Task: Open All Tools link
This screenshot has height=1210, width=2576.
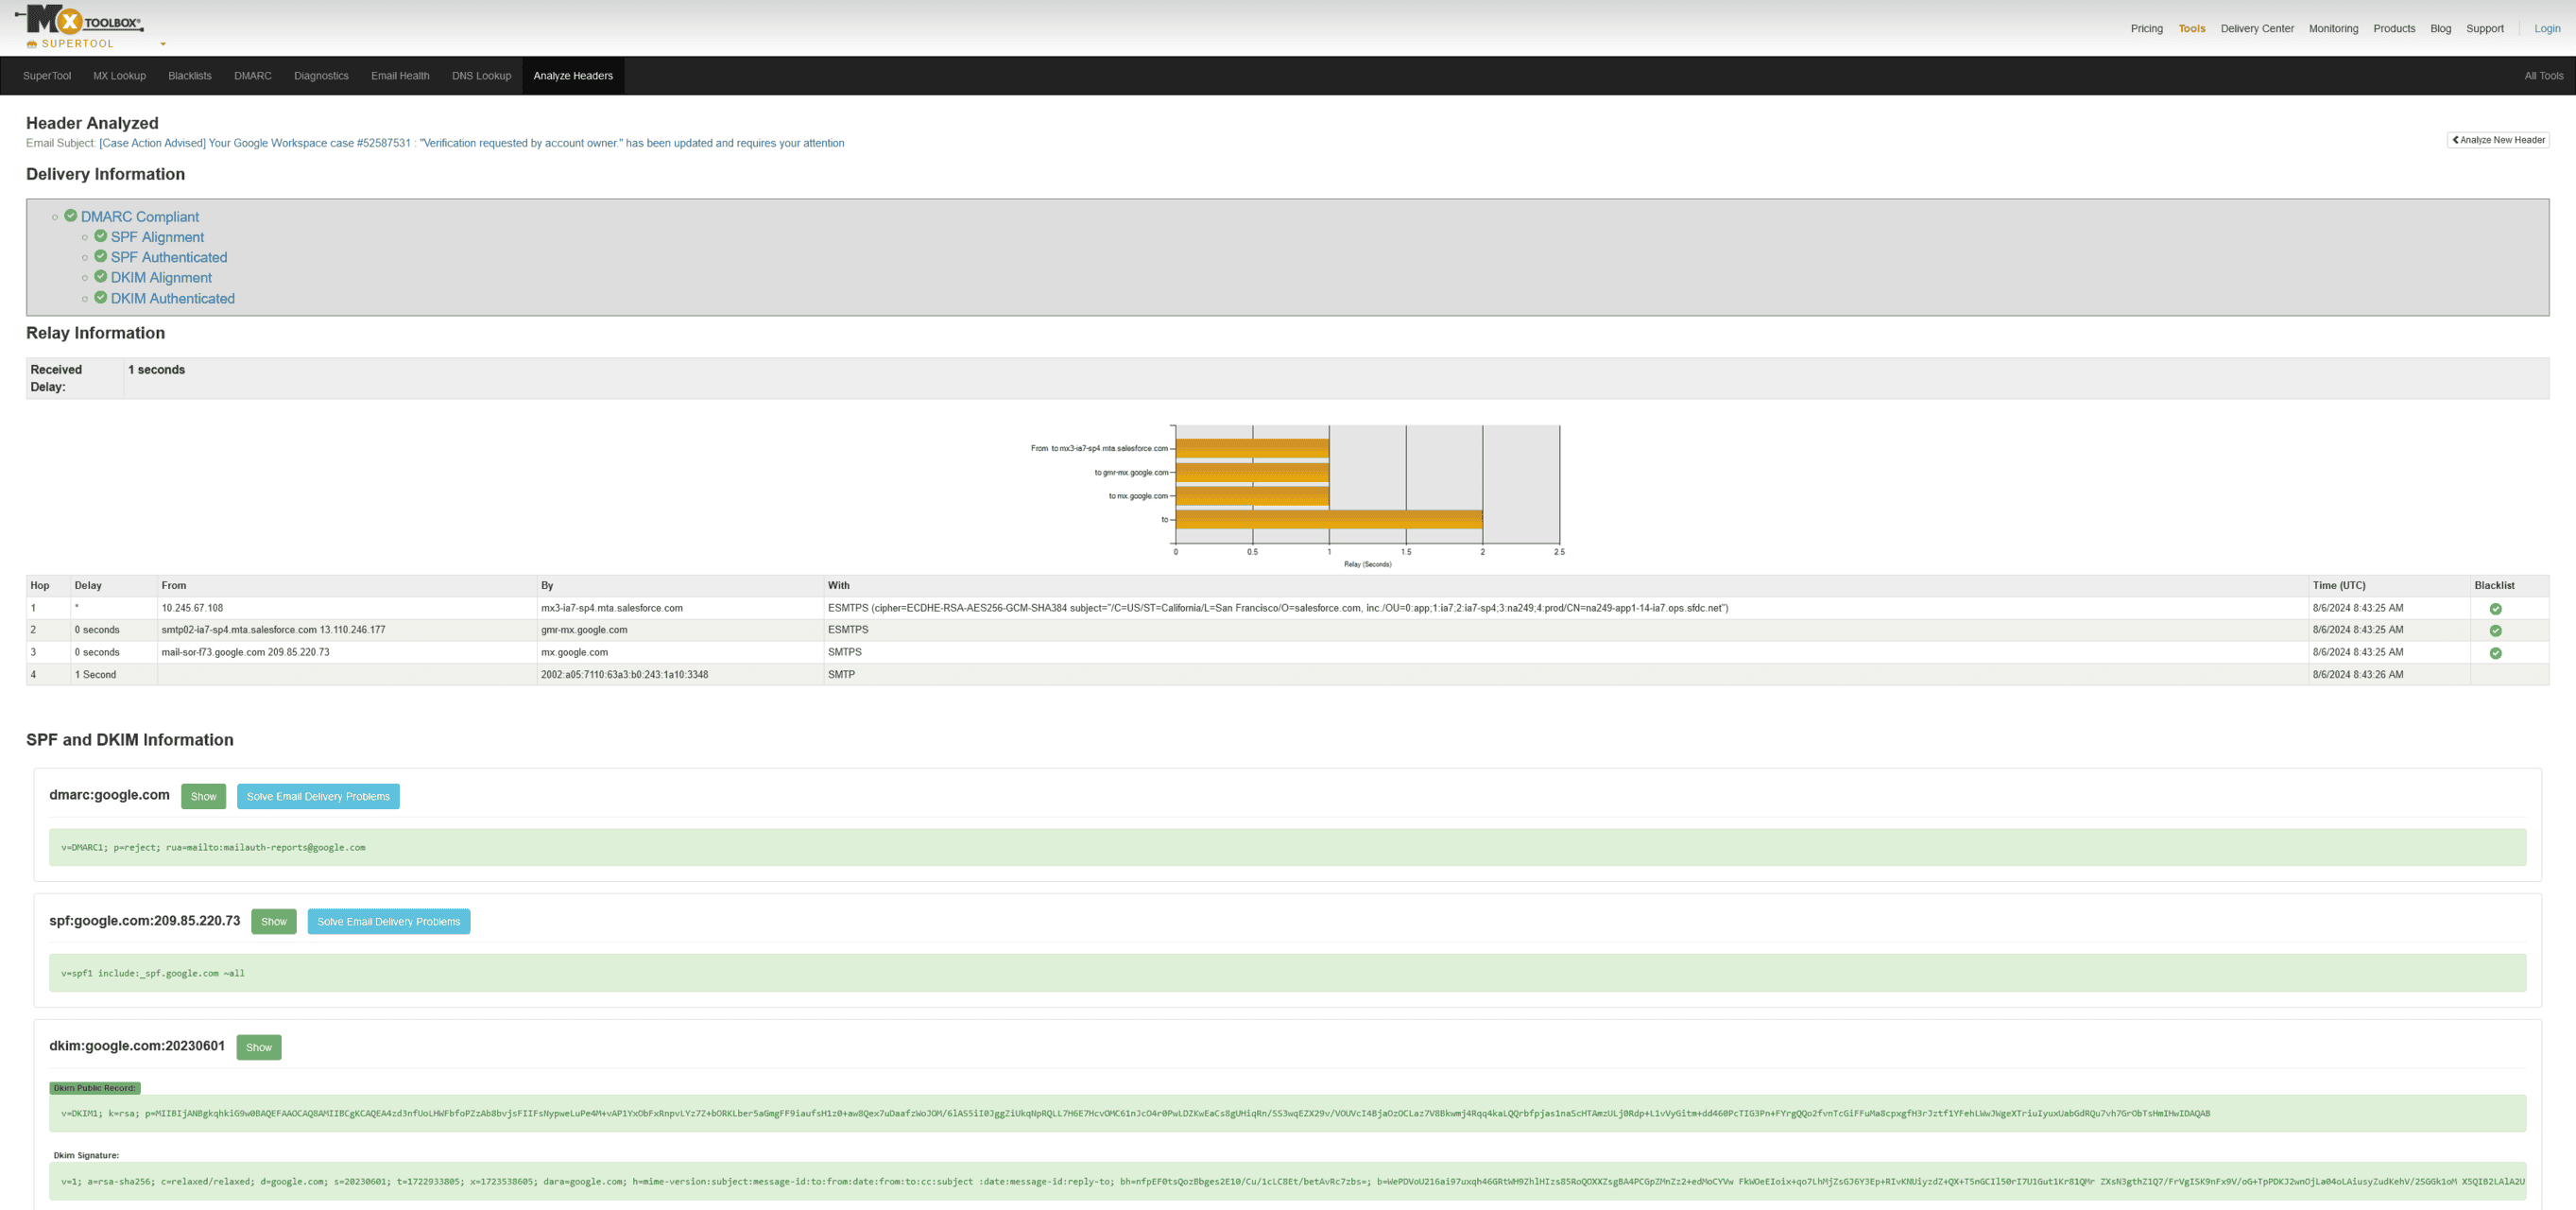Action: 2543,76
